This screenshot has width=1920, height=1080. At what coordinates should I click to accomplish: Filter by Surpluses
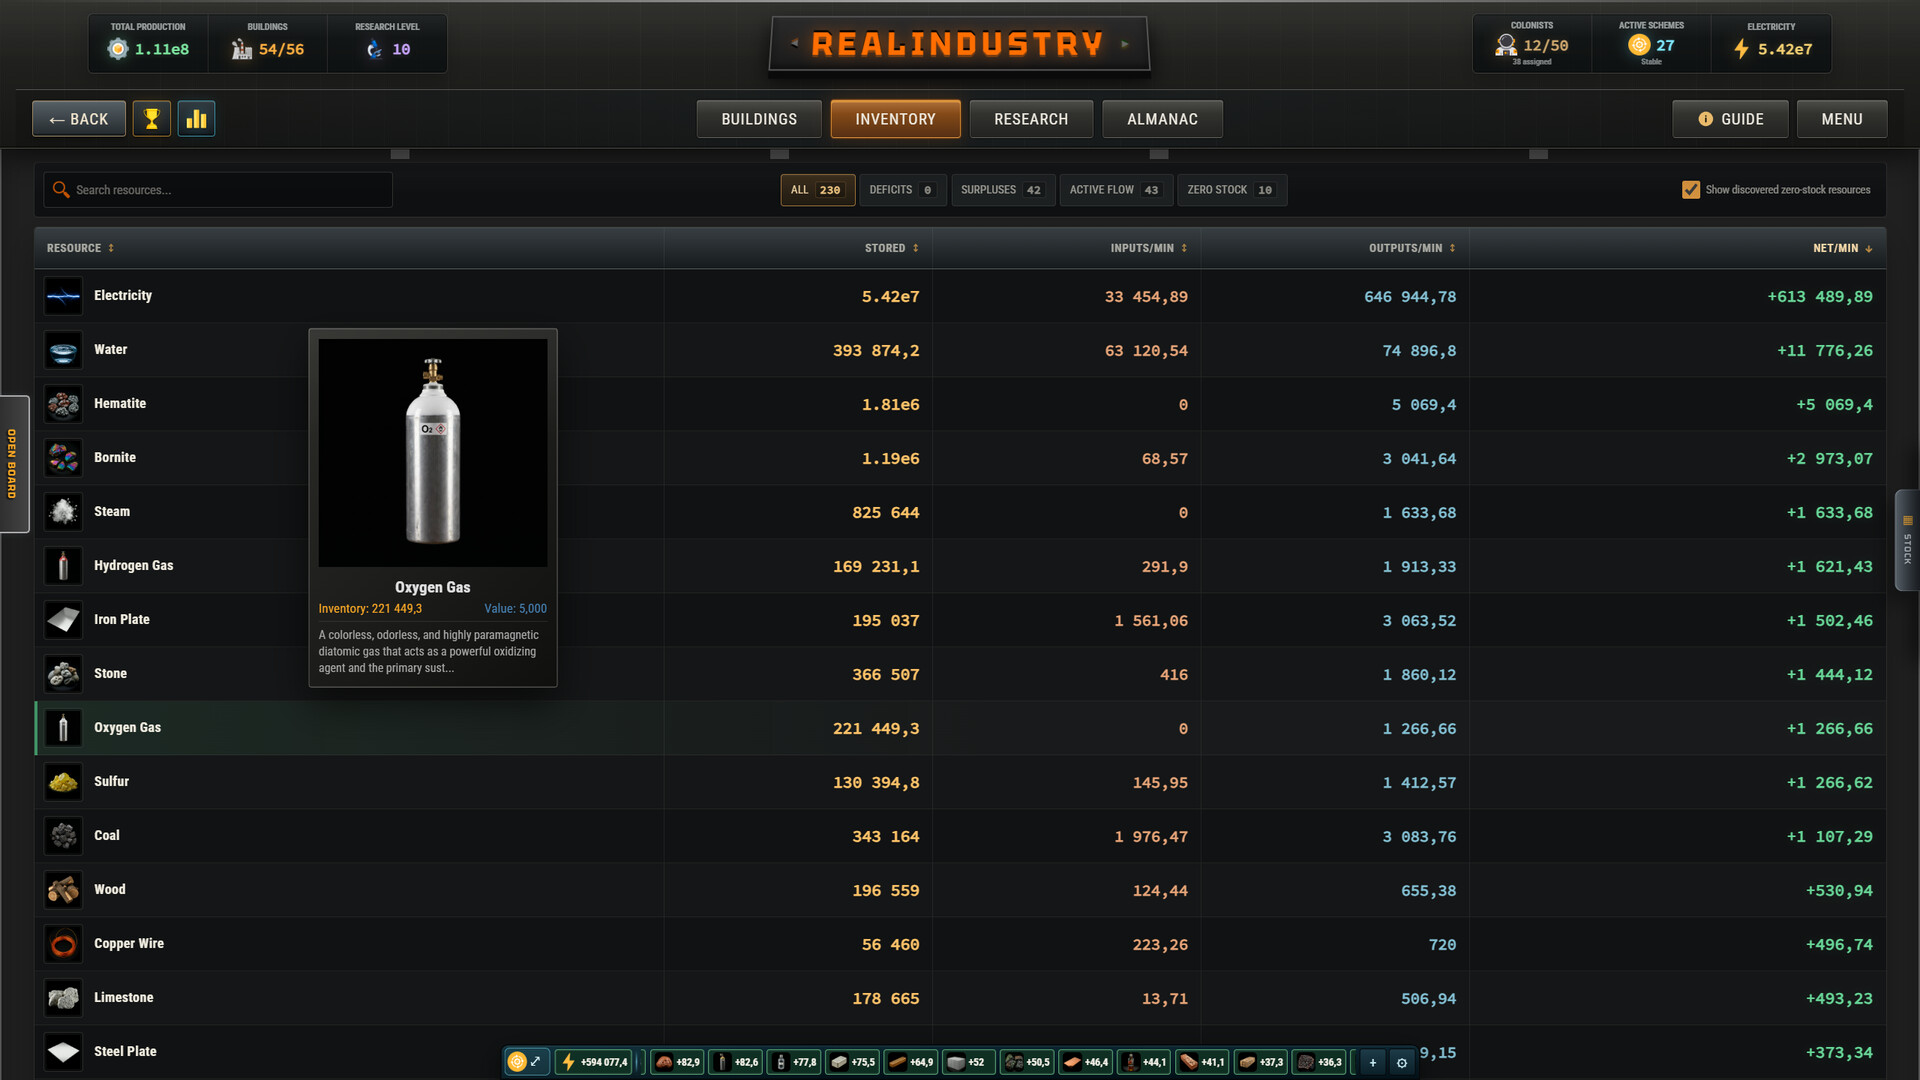coord(1002,190)
